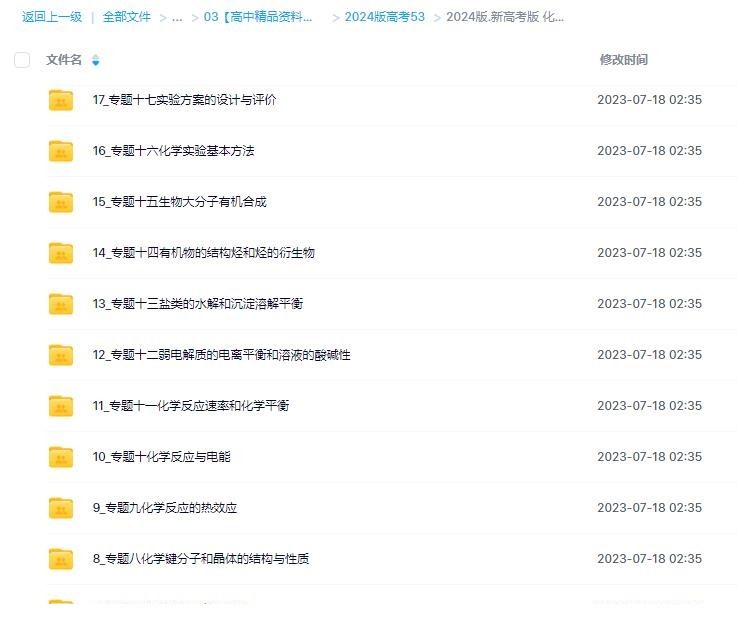Open 17_专题十七实验方案的设计与评价 folder name
Viewport: 738px width, 627px height.
click(184, 100)
